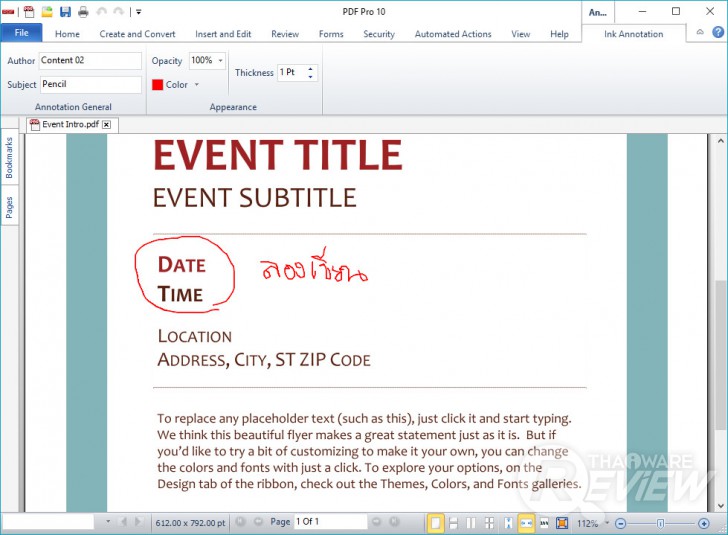This screenshot has height=535, width=728.
Task: Open a file with the folder icon
Action: (x=47, y=12)
